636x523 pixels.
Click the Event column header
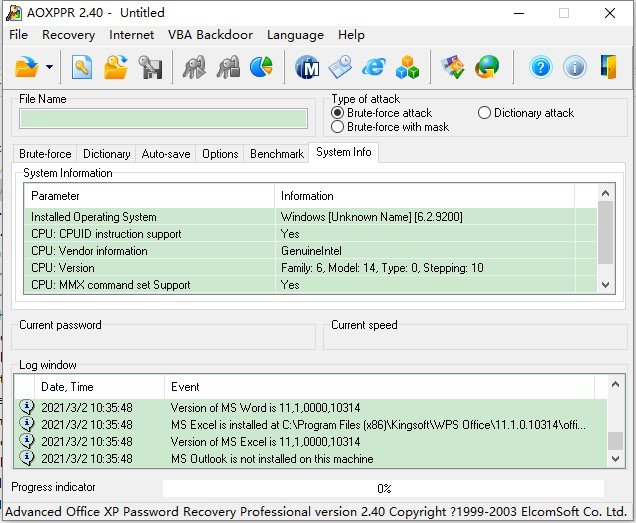coord(380,387)
